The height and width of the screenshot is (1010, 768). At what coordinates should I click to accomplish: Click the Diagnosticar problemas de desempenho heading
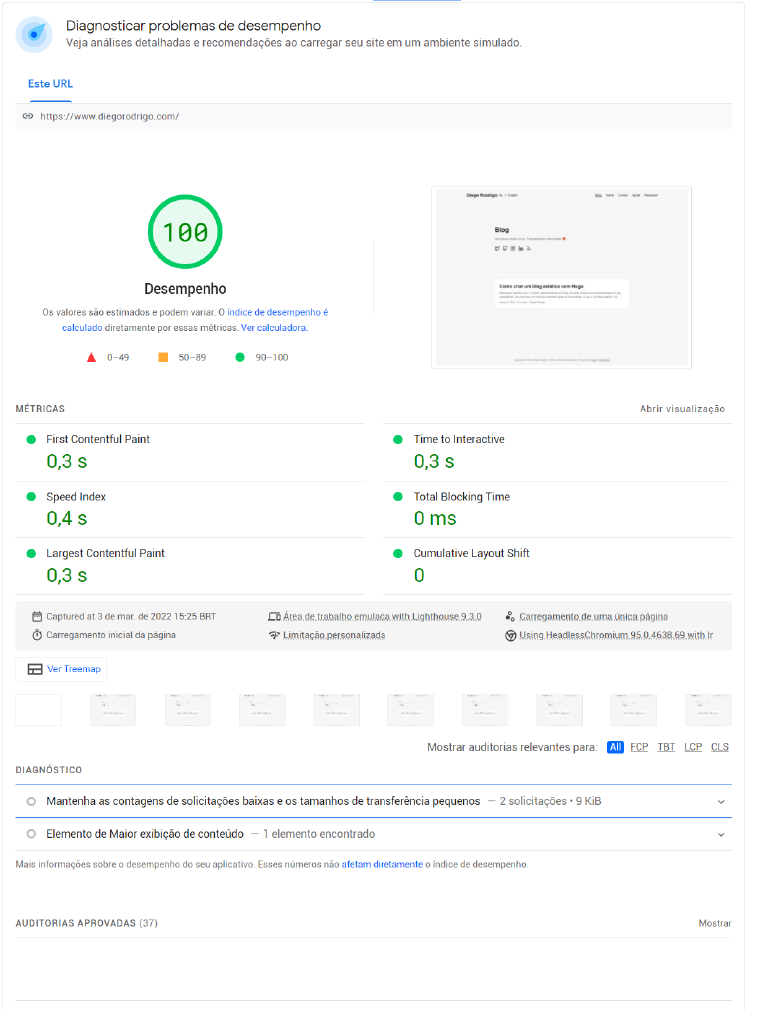point(193,26)
